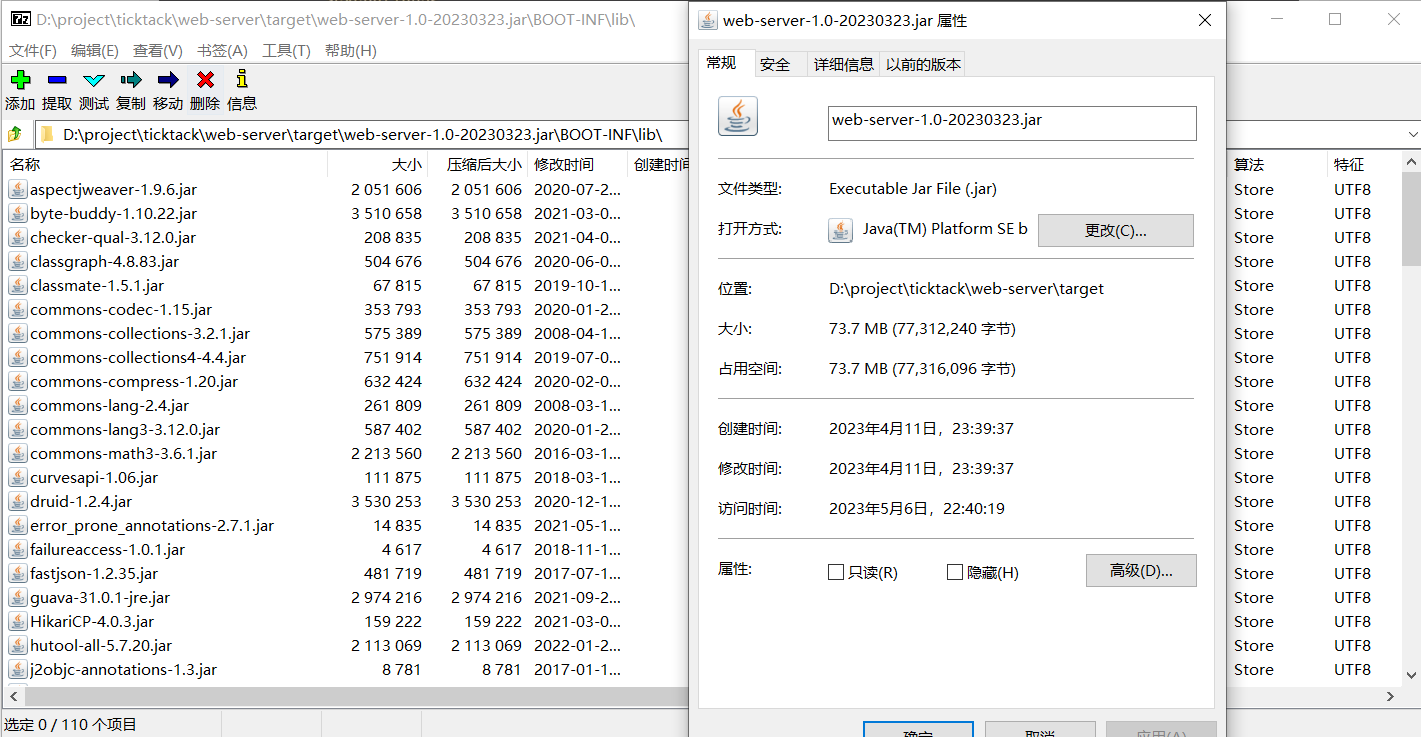Click the horizontal scrollbar right arrow
This screenshot has width=1421, height=737.
click(1391, 696)
